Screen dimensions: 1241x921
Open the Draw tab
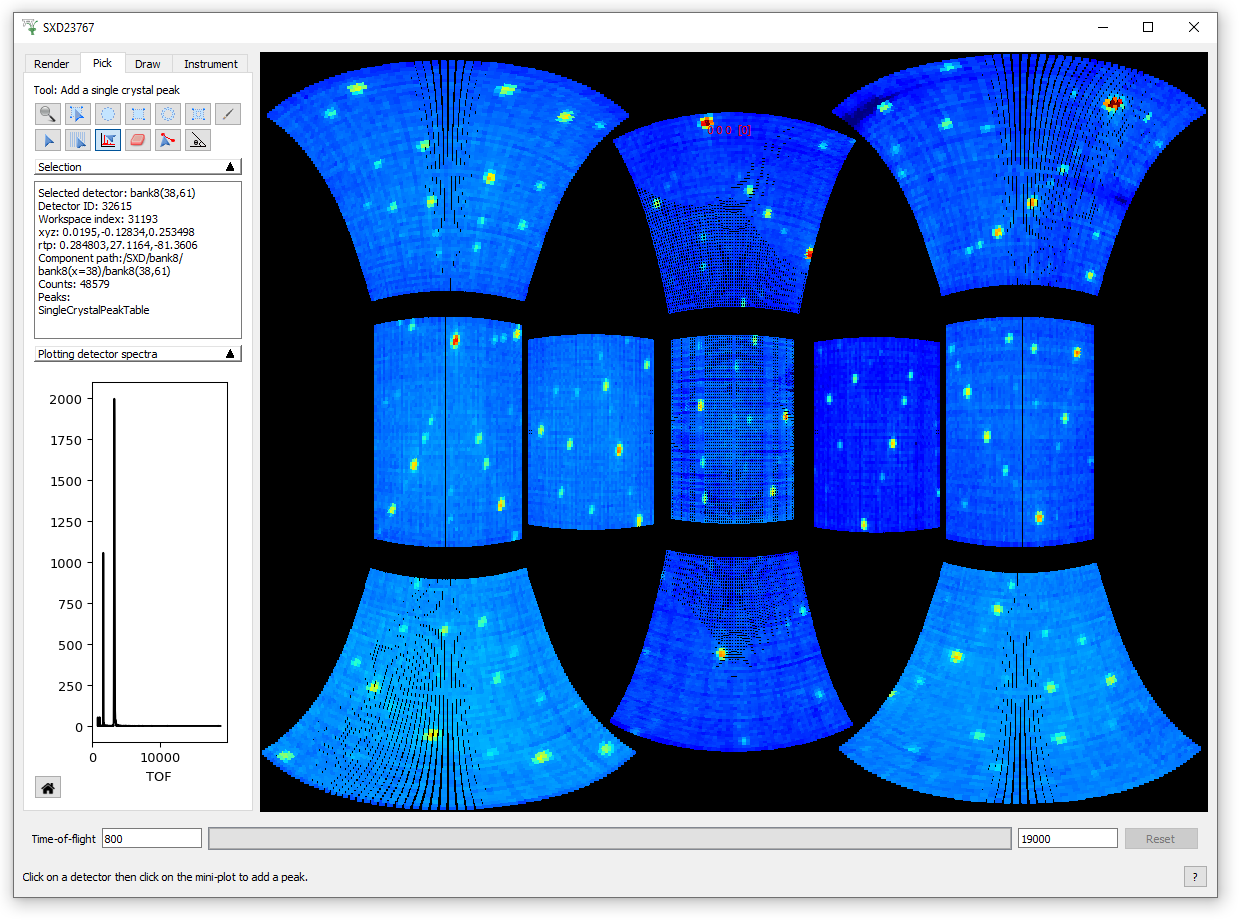148,64
